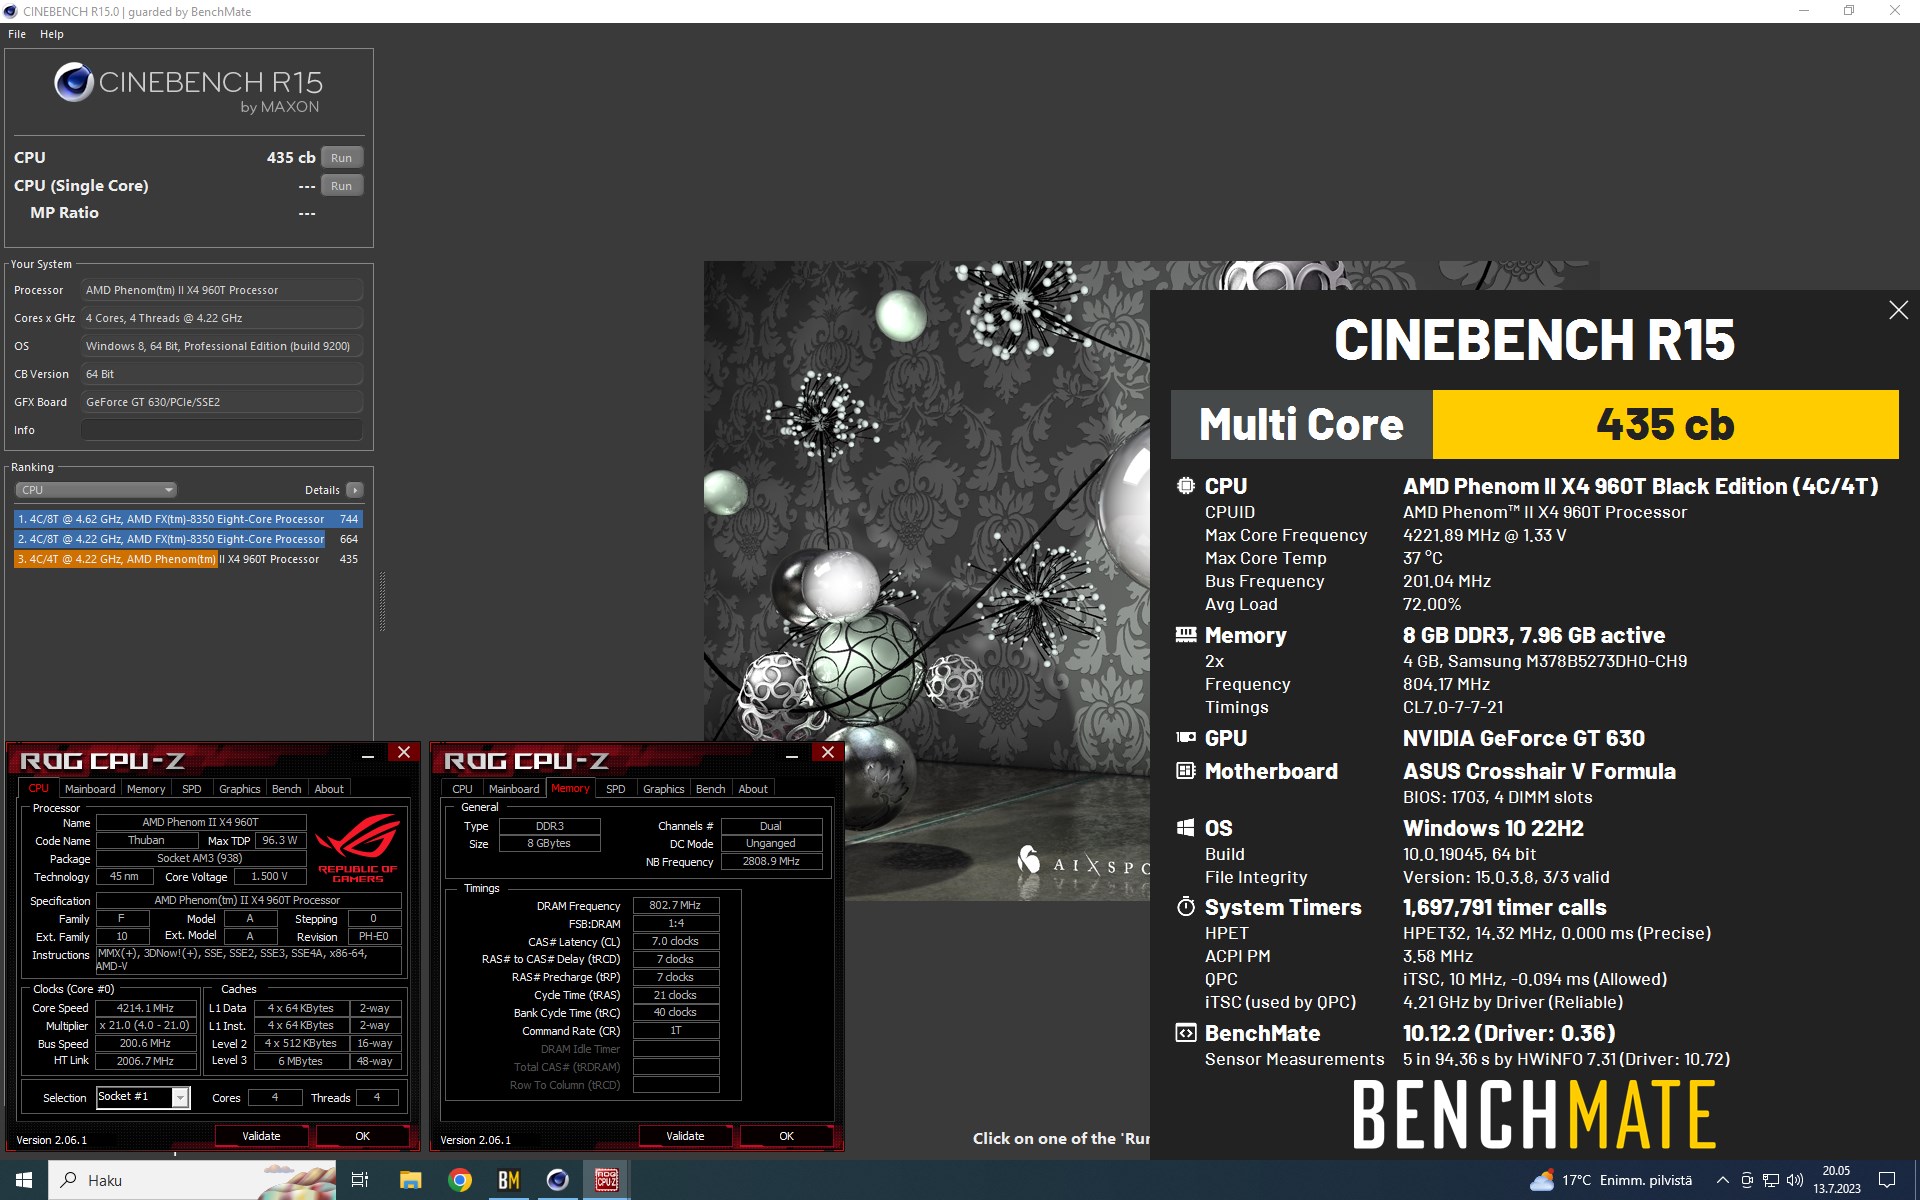Open the Help menu
Screen dimensions: 1920x1200
coord(52,34)
